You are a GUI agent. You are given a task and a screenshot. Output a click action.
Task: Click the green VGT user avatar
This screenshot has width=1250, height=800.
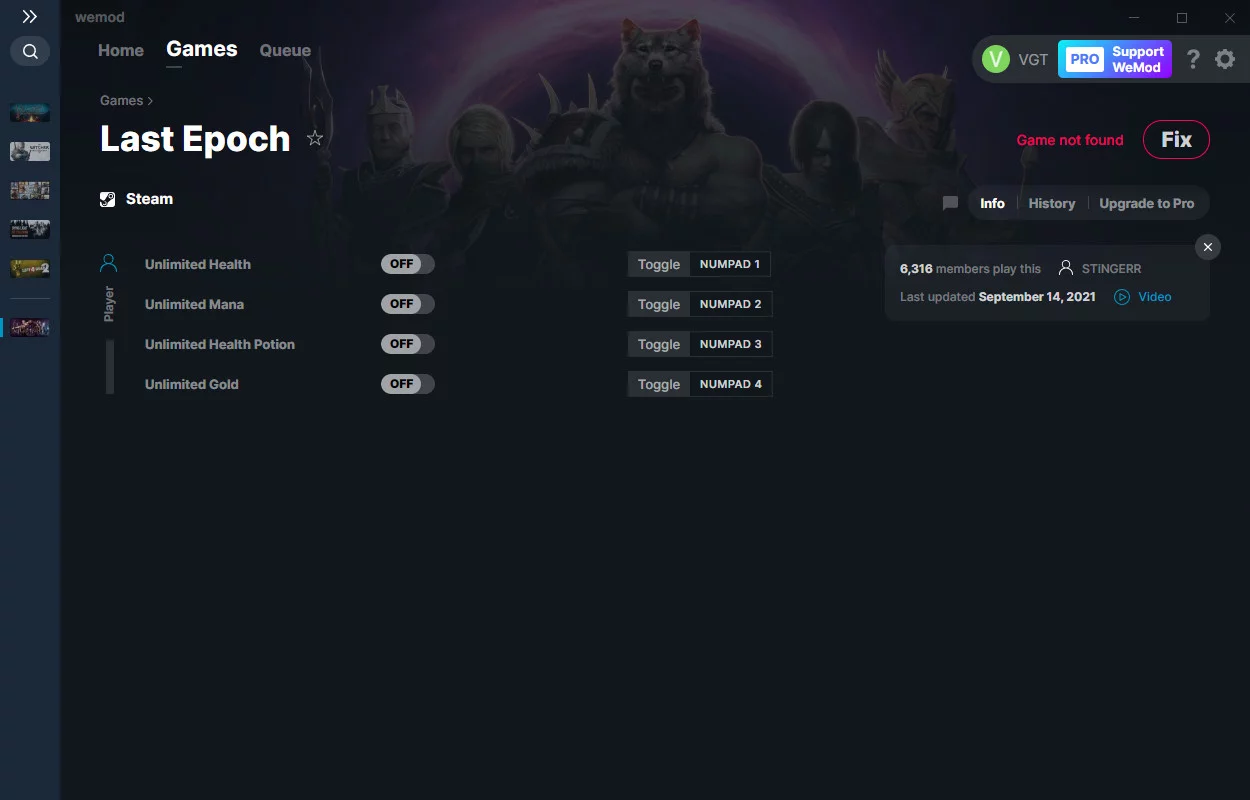(996, 59)
